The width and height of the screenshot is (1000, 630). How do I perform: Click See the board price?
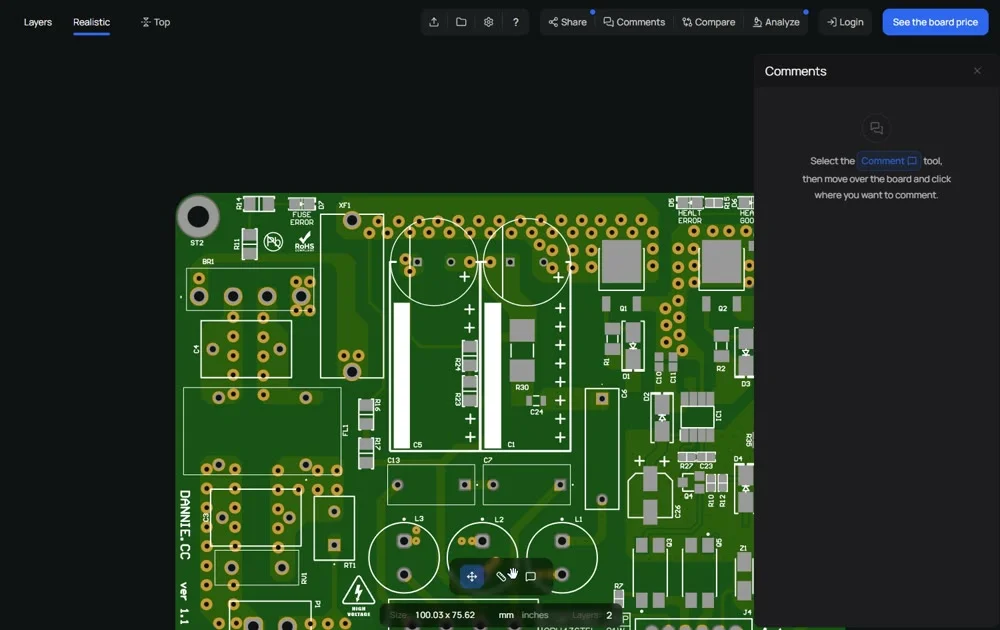tap(935, 22)
